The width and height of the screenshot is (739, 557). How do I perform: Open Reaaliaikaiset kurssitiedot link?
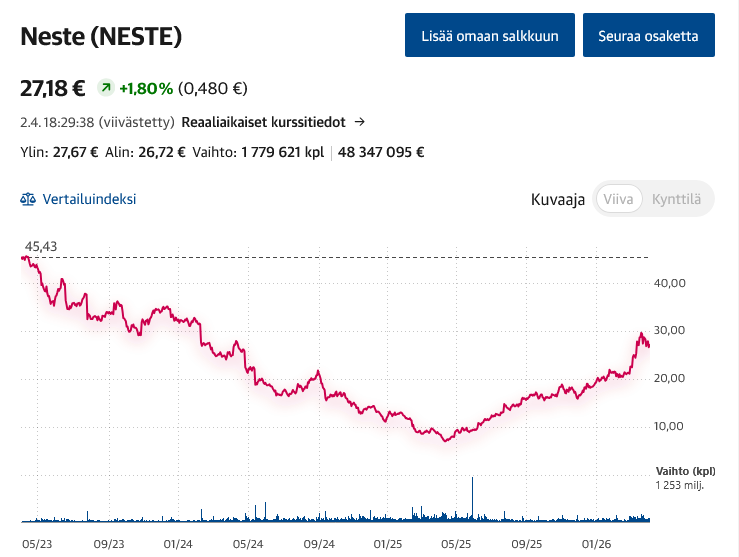(263, 122)
